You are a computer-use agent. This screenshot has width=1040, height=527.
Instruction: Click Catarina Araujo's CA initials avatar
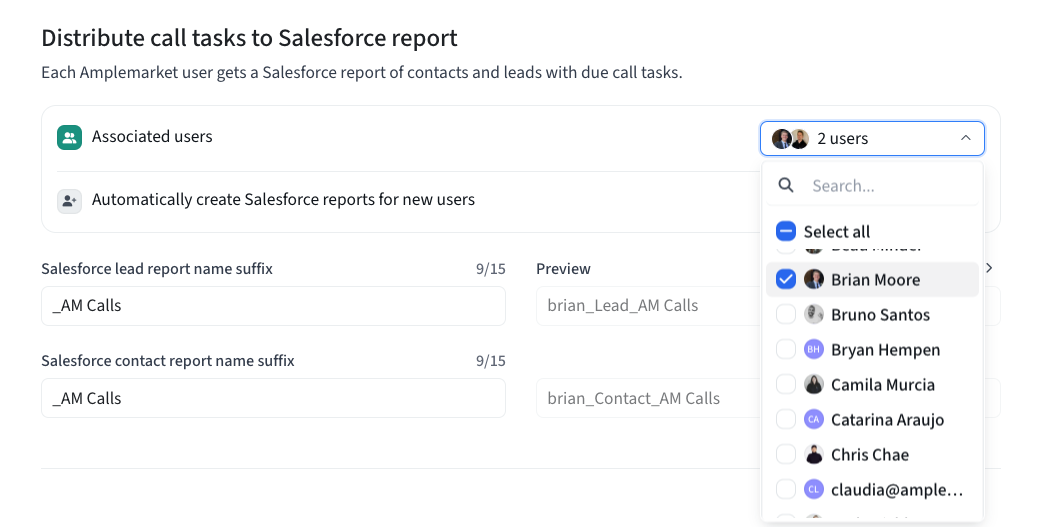point(814,420)
